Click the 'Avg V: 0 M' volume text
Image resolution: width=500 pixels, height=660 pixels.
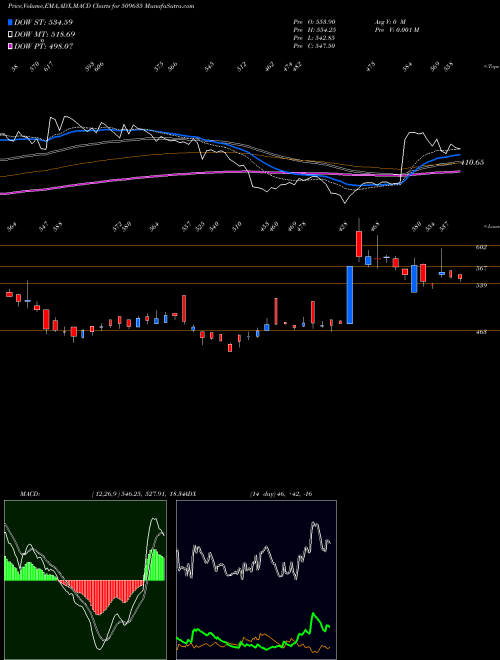pyautogui.click(x=389, y=21)
